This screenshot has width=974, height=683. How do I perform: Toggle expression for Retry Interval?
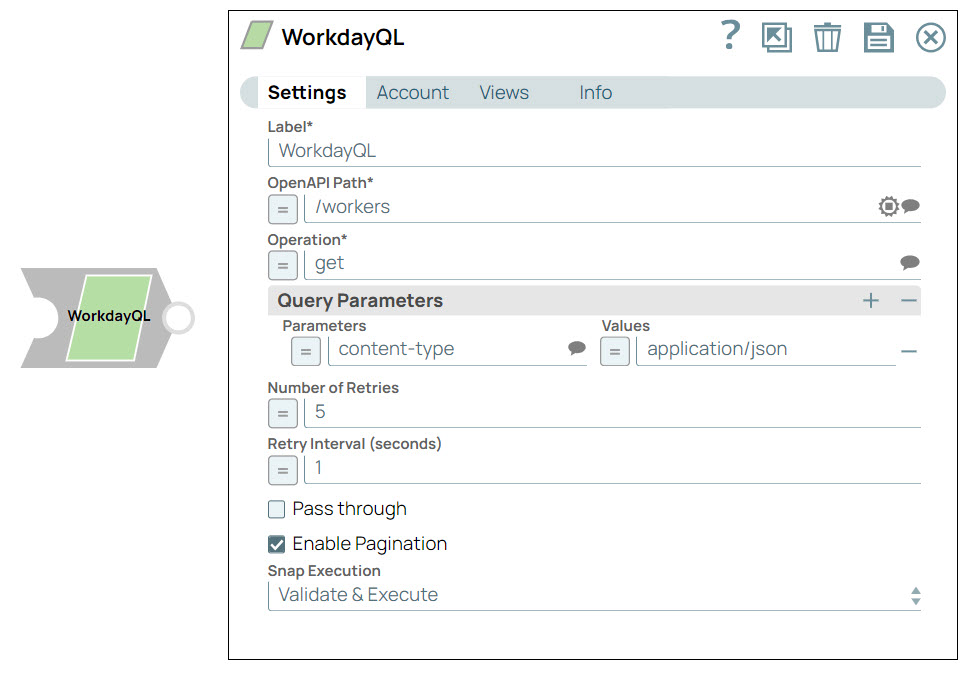[x=283, y=470]
